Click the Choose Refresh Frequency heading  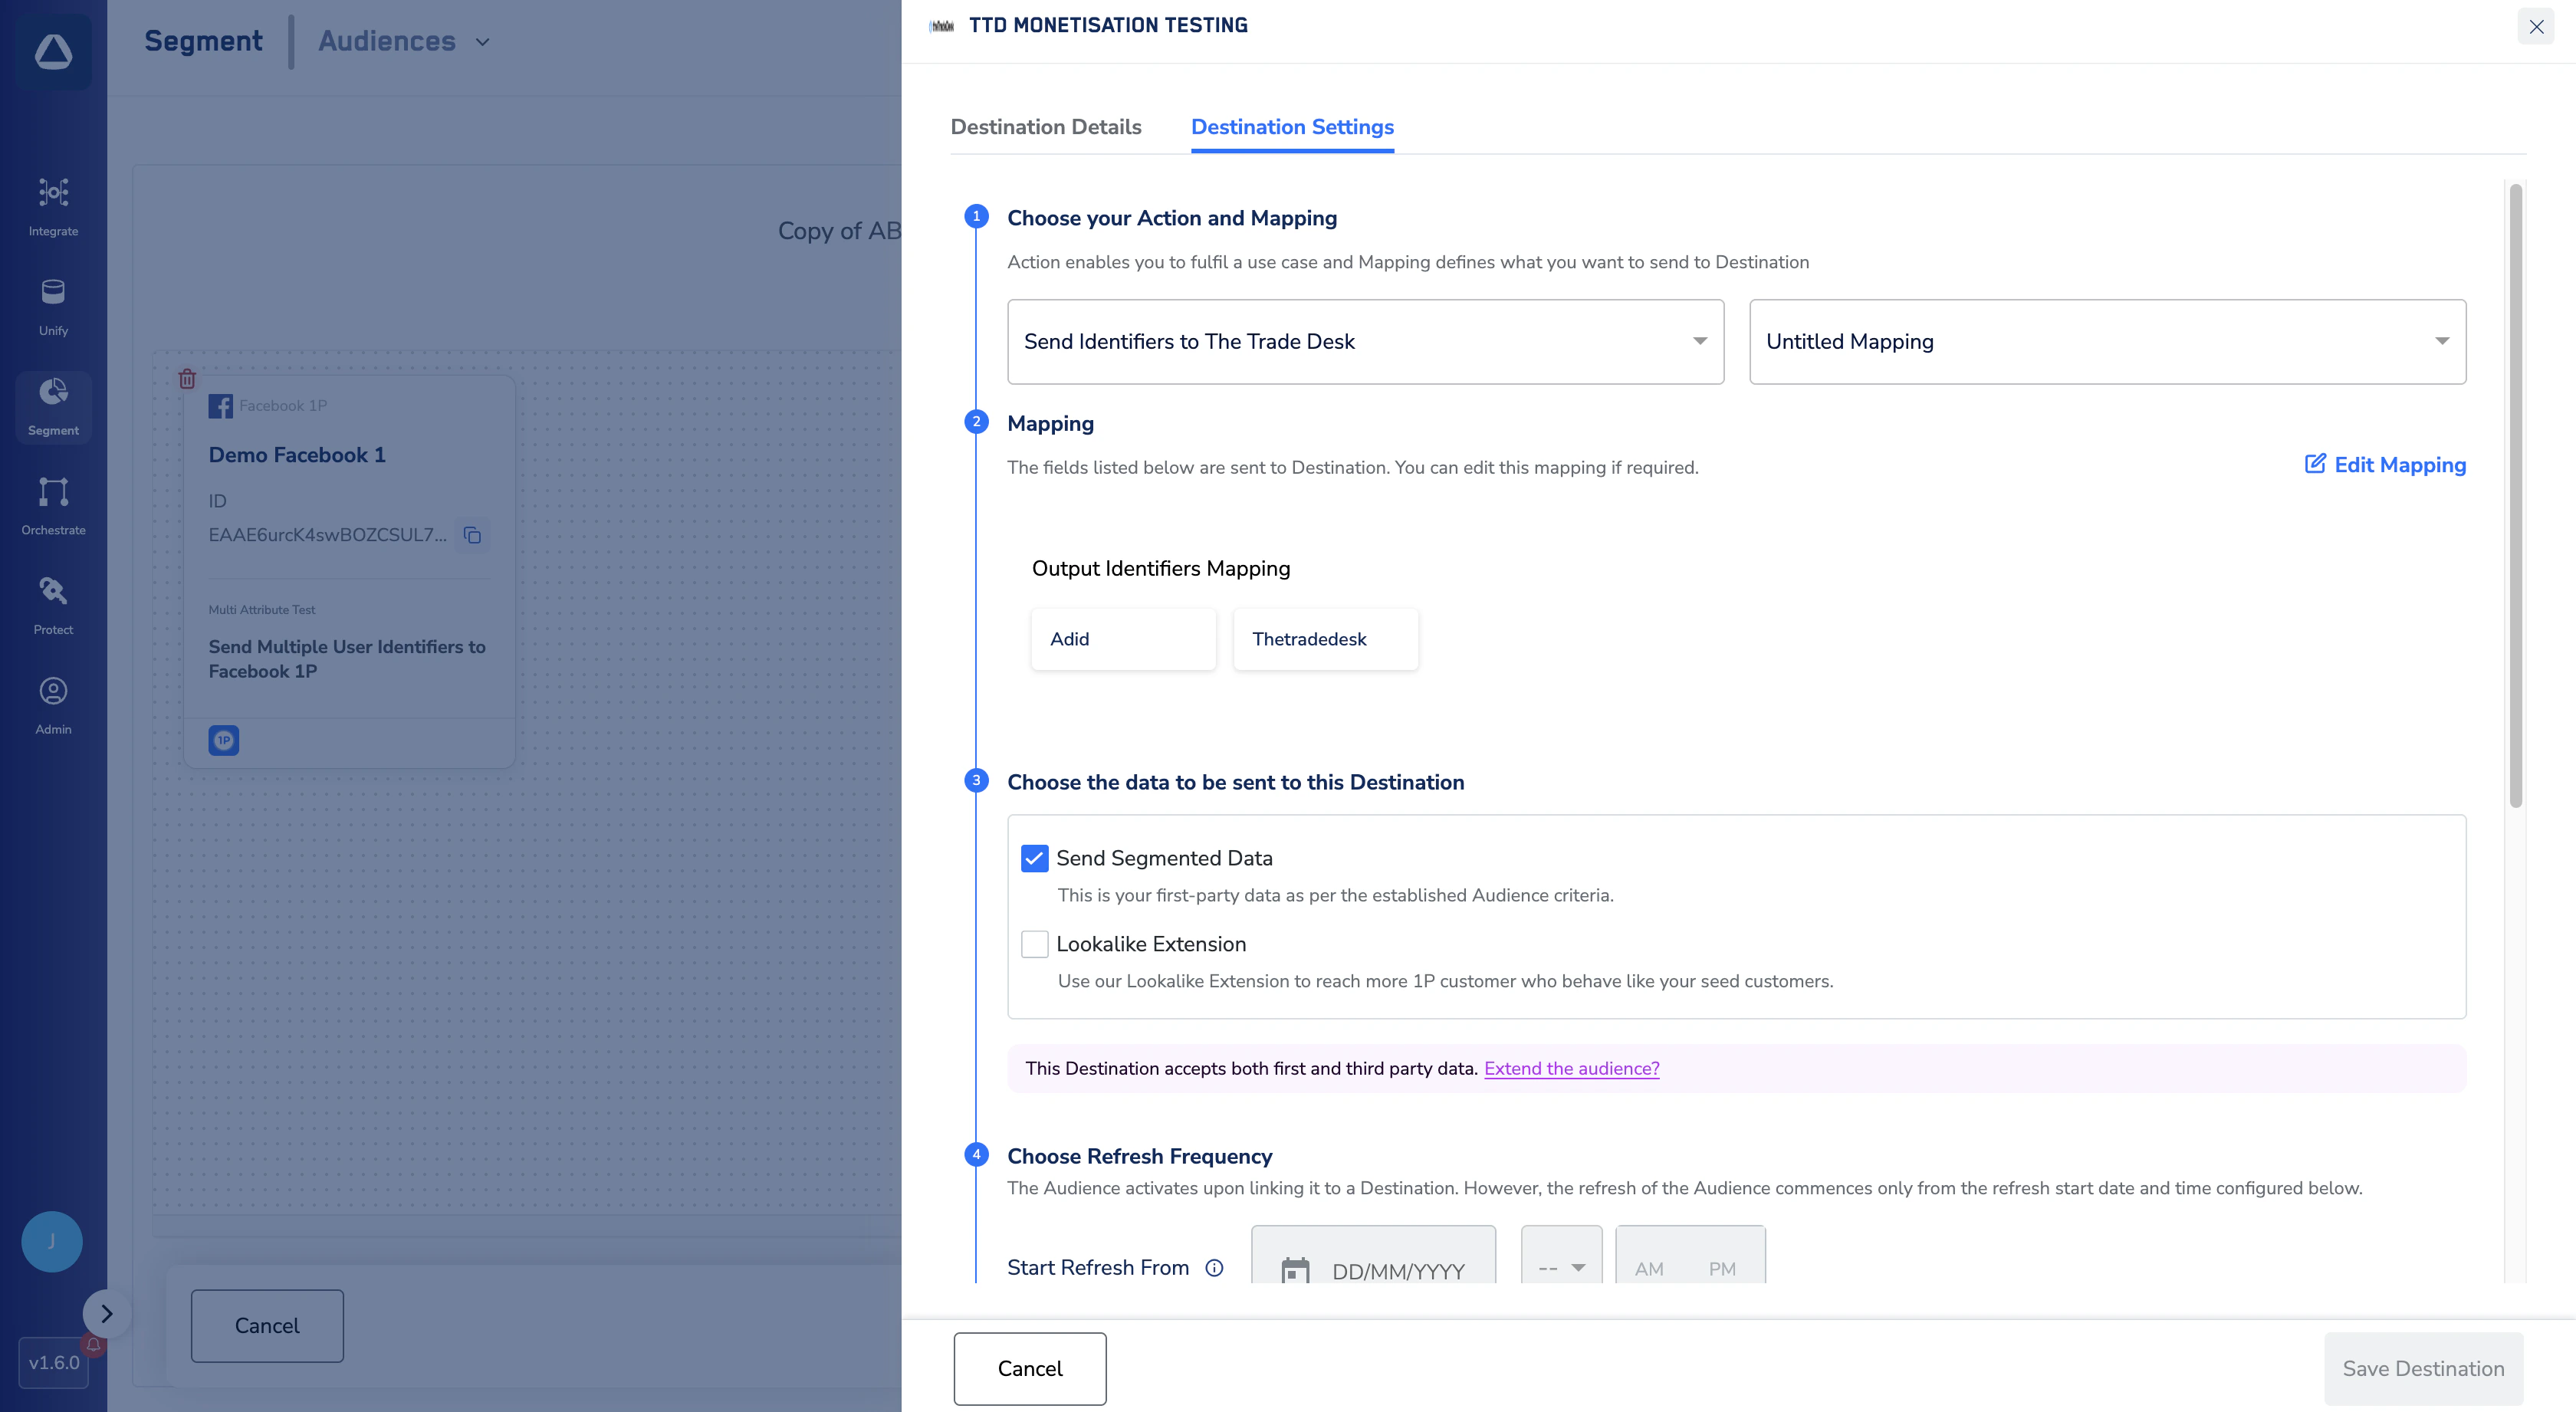(1139, 1156)
